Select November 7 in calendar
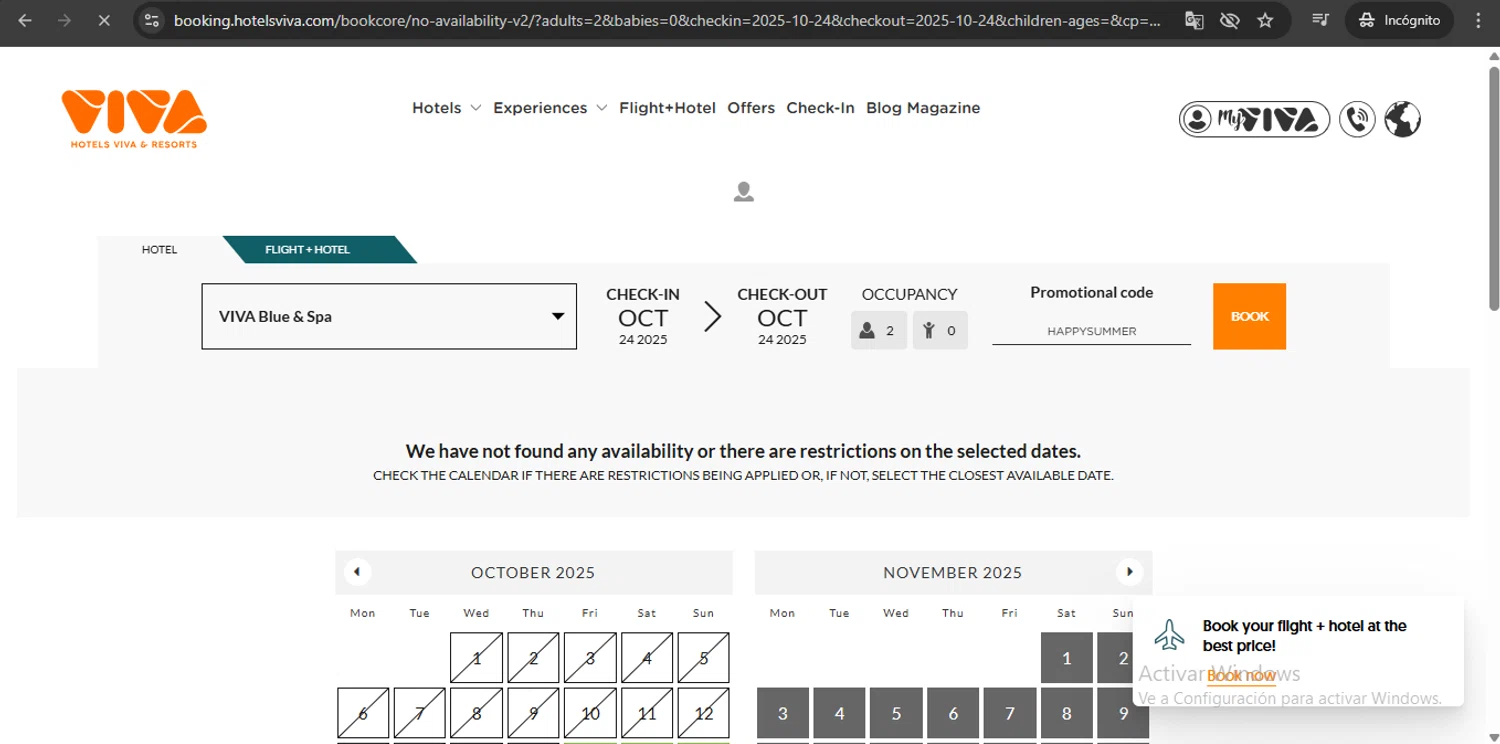 [x=1010, y=713]
